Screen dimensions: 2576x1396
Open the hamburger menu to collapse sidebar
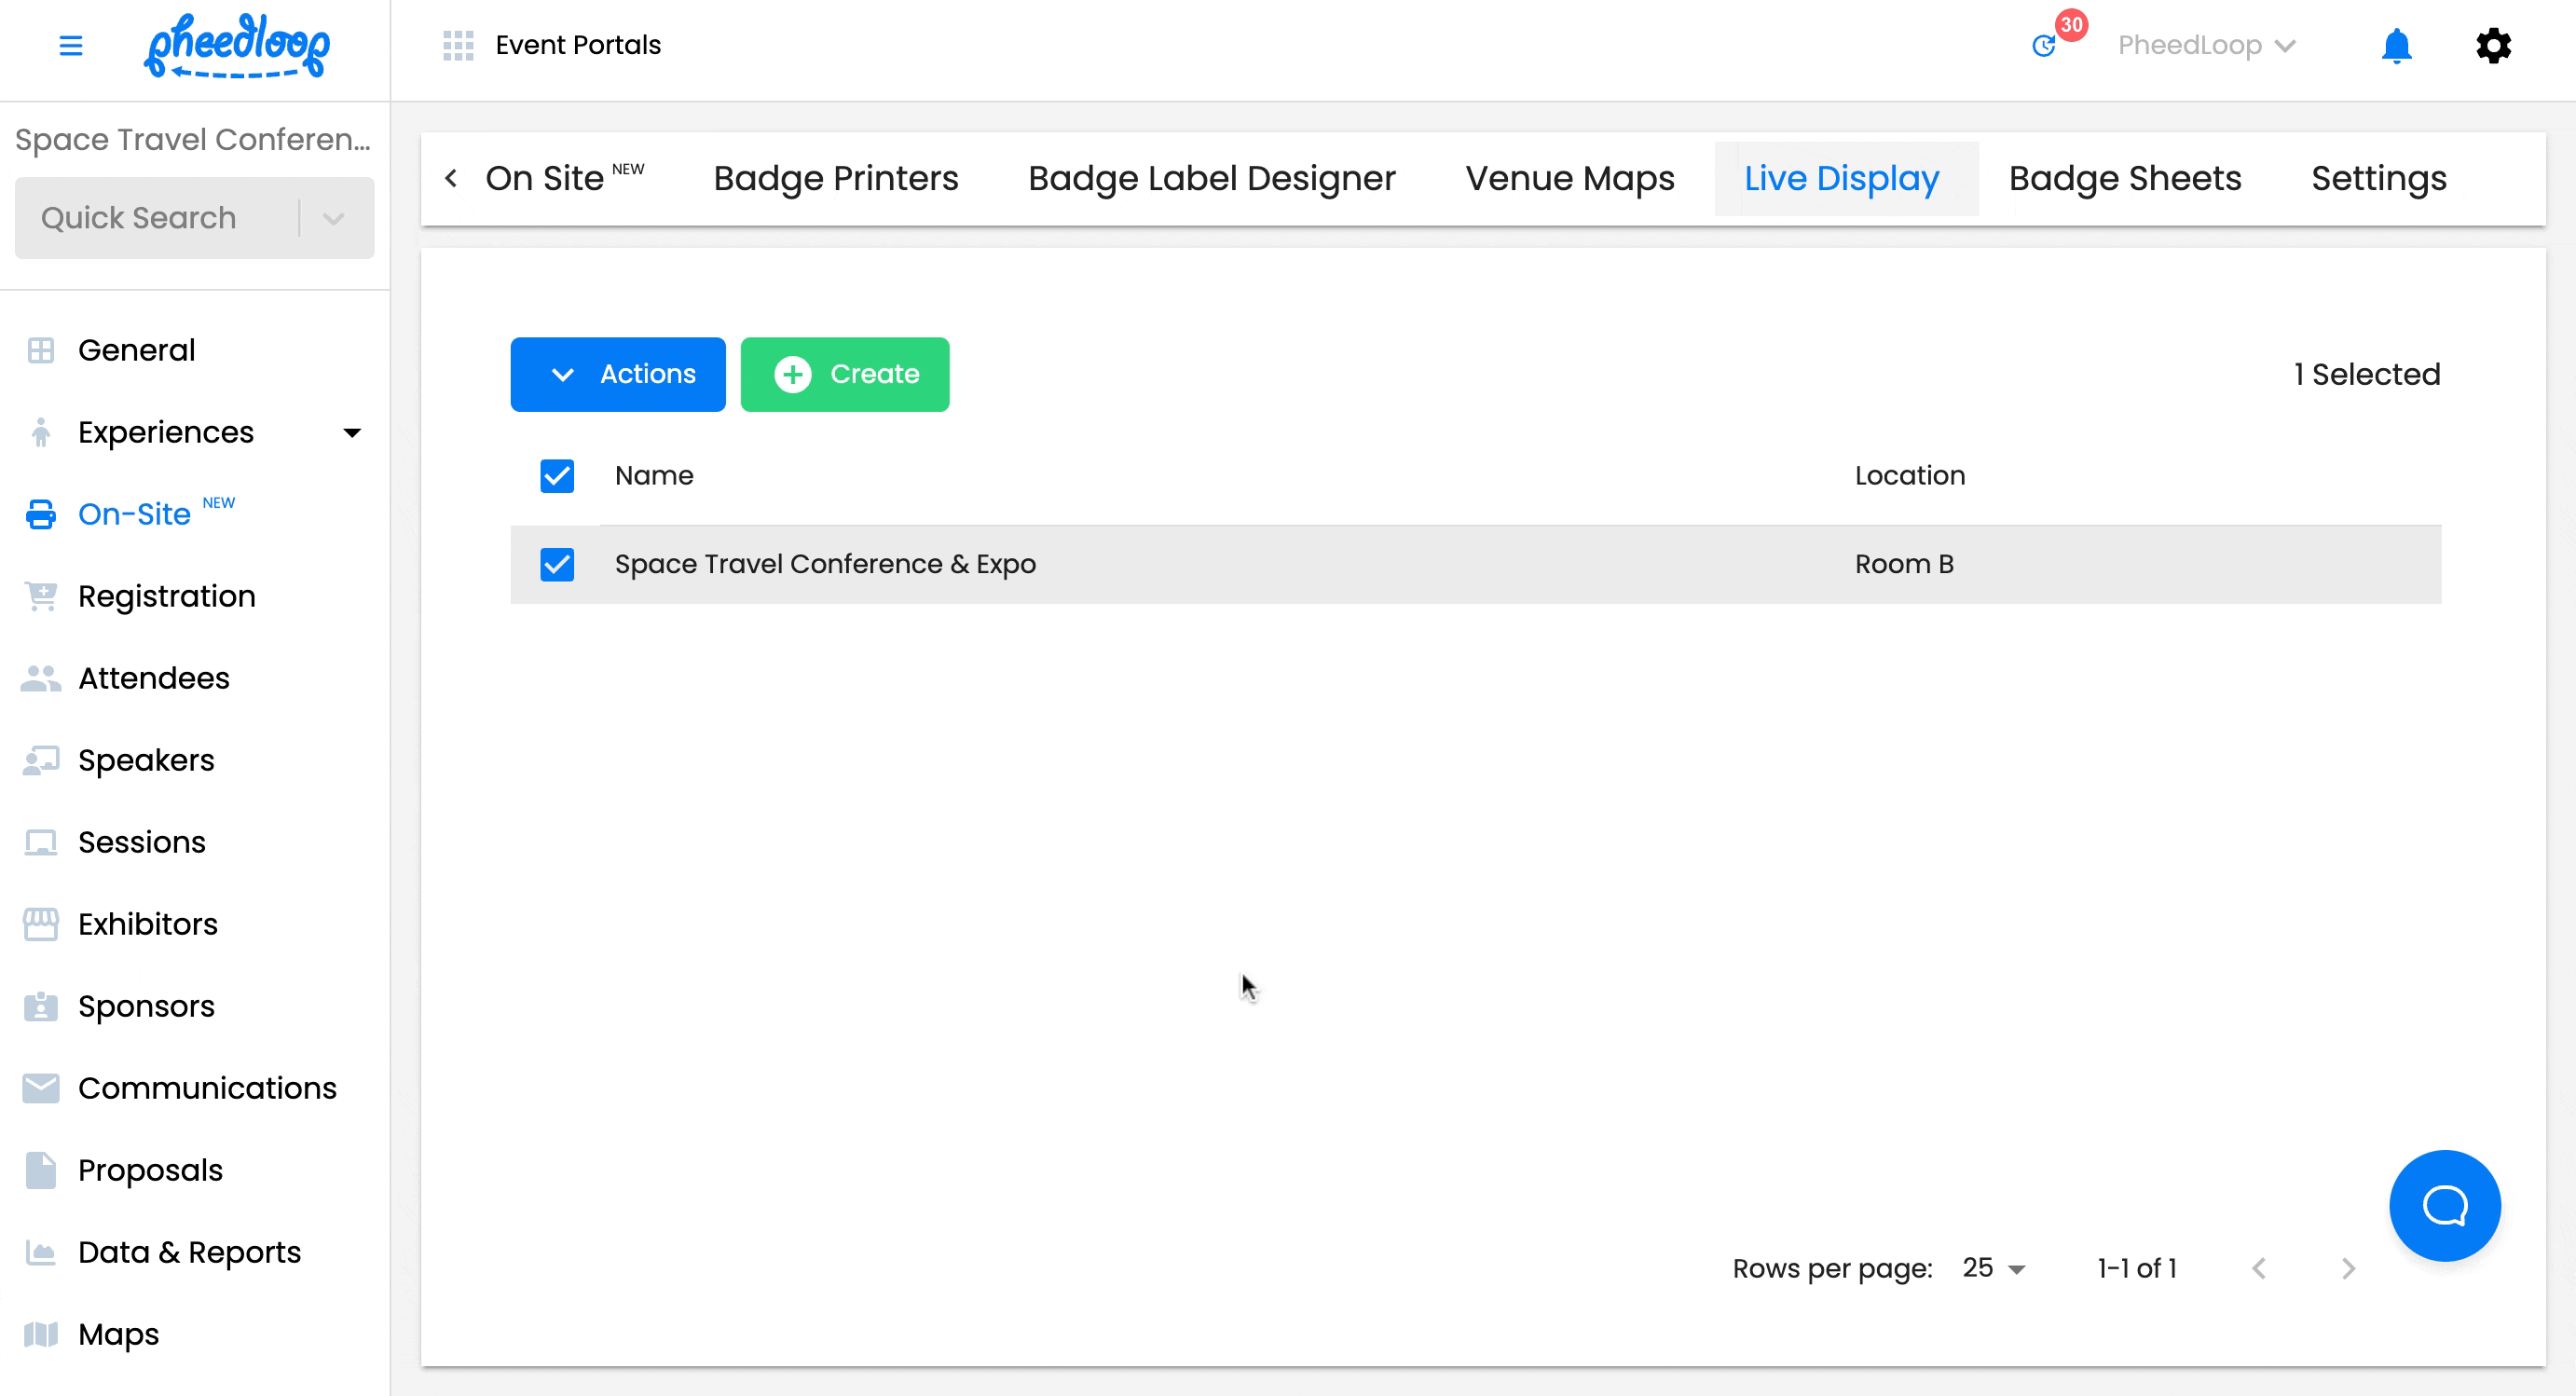[71, 46]
